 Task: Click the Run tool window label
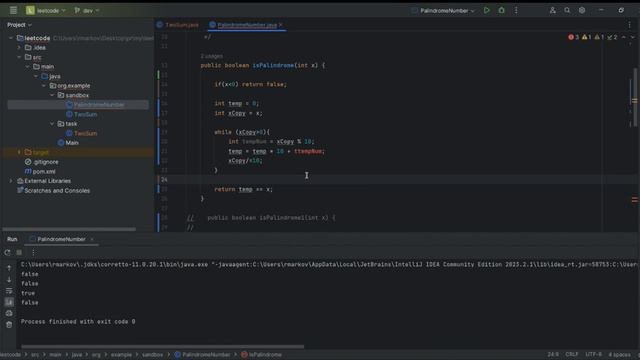[12, 239]
